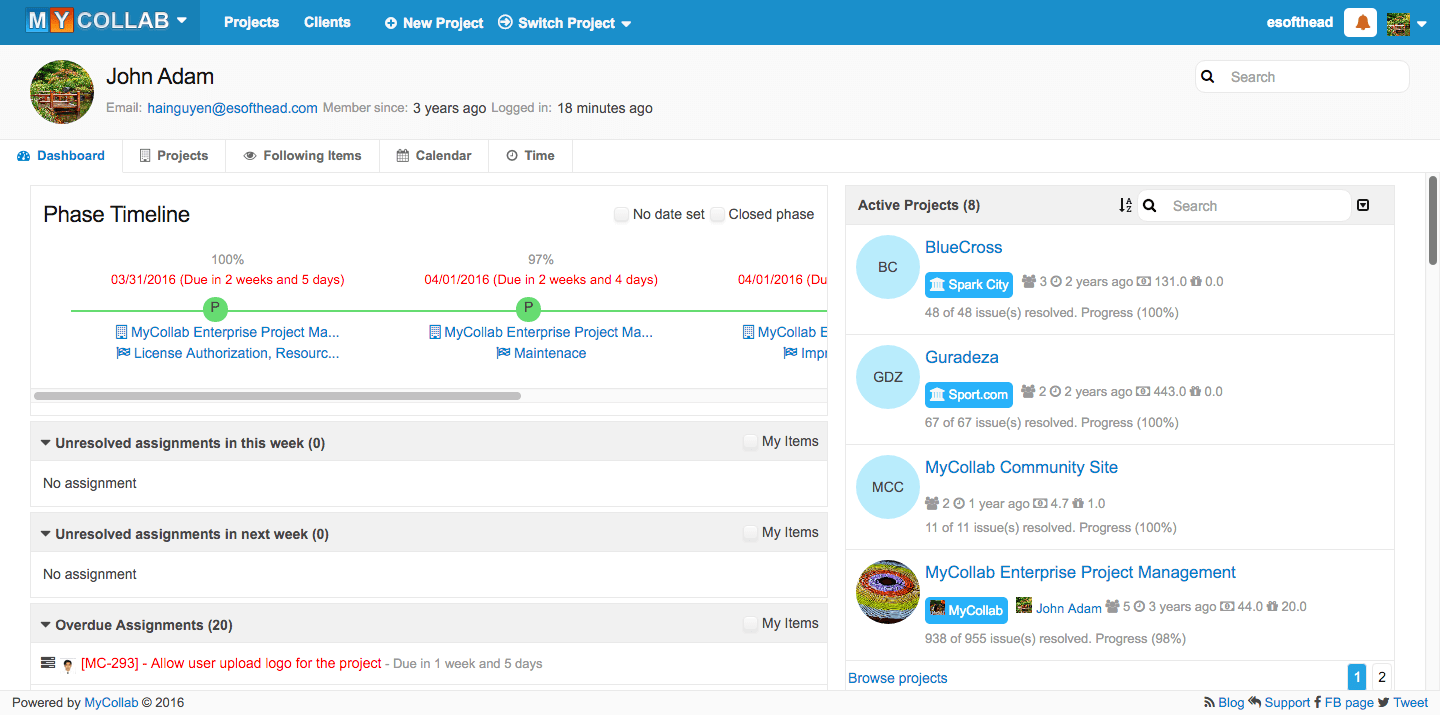Open the Switch Project dropdown

[564, 22]
